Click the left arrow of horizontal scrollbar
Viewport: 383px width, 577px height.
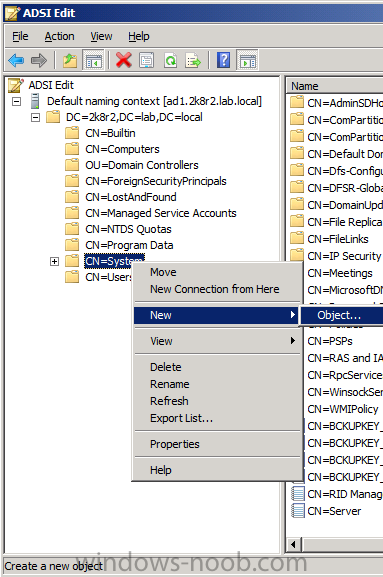(293, 544)
